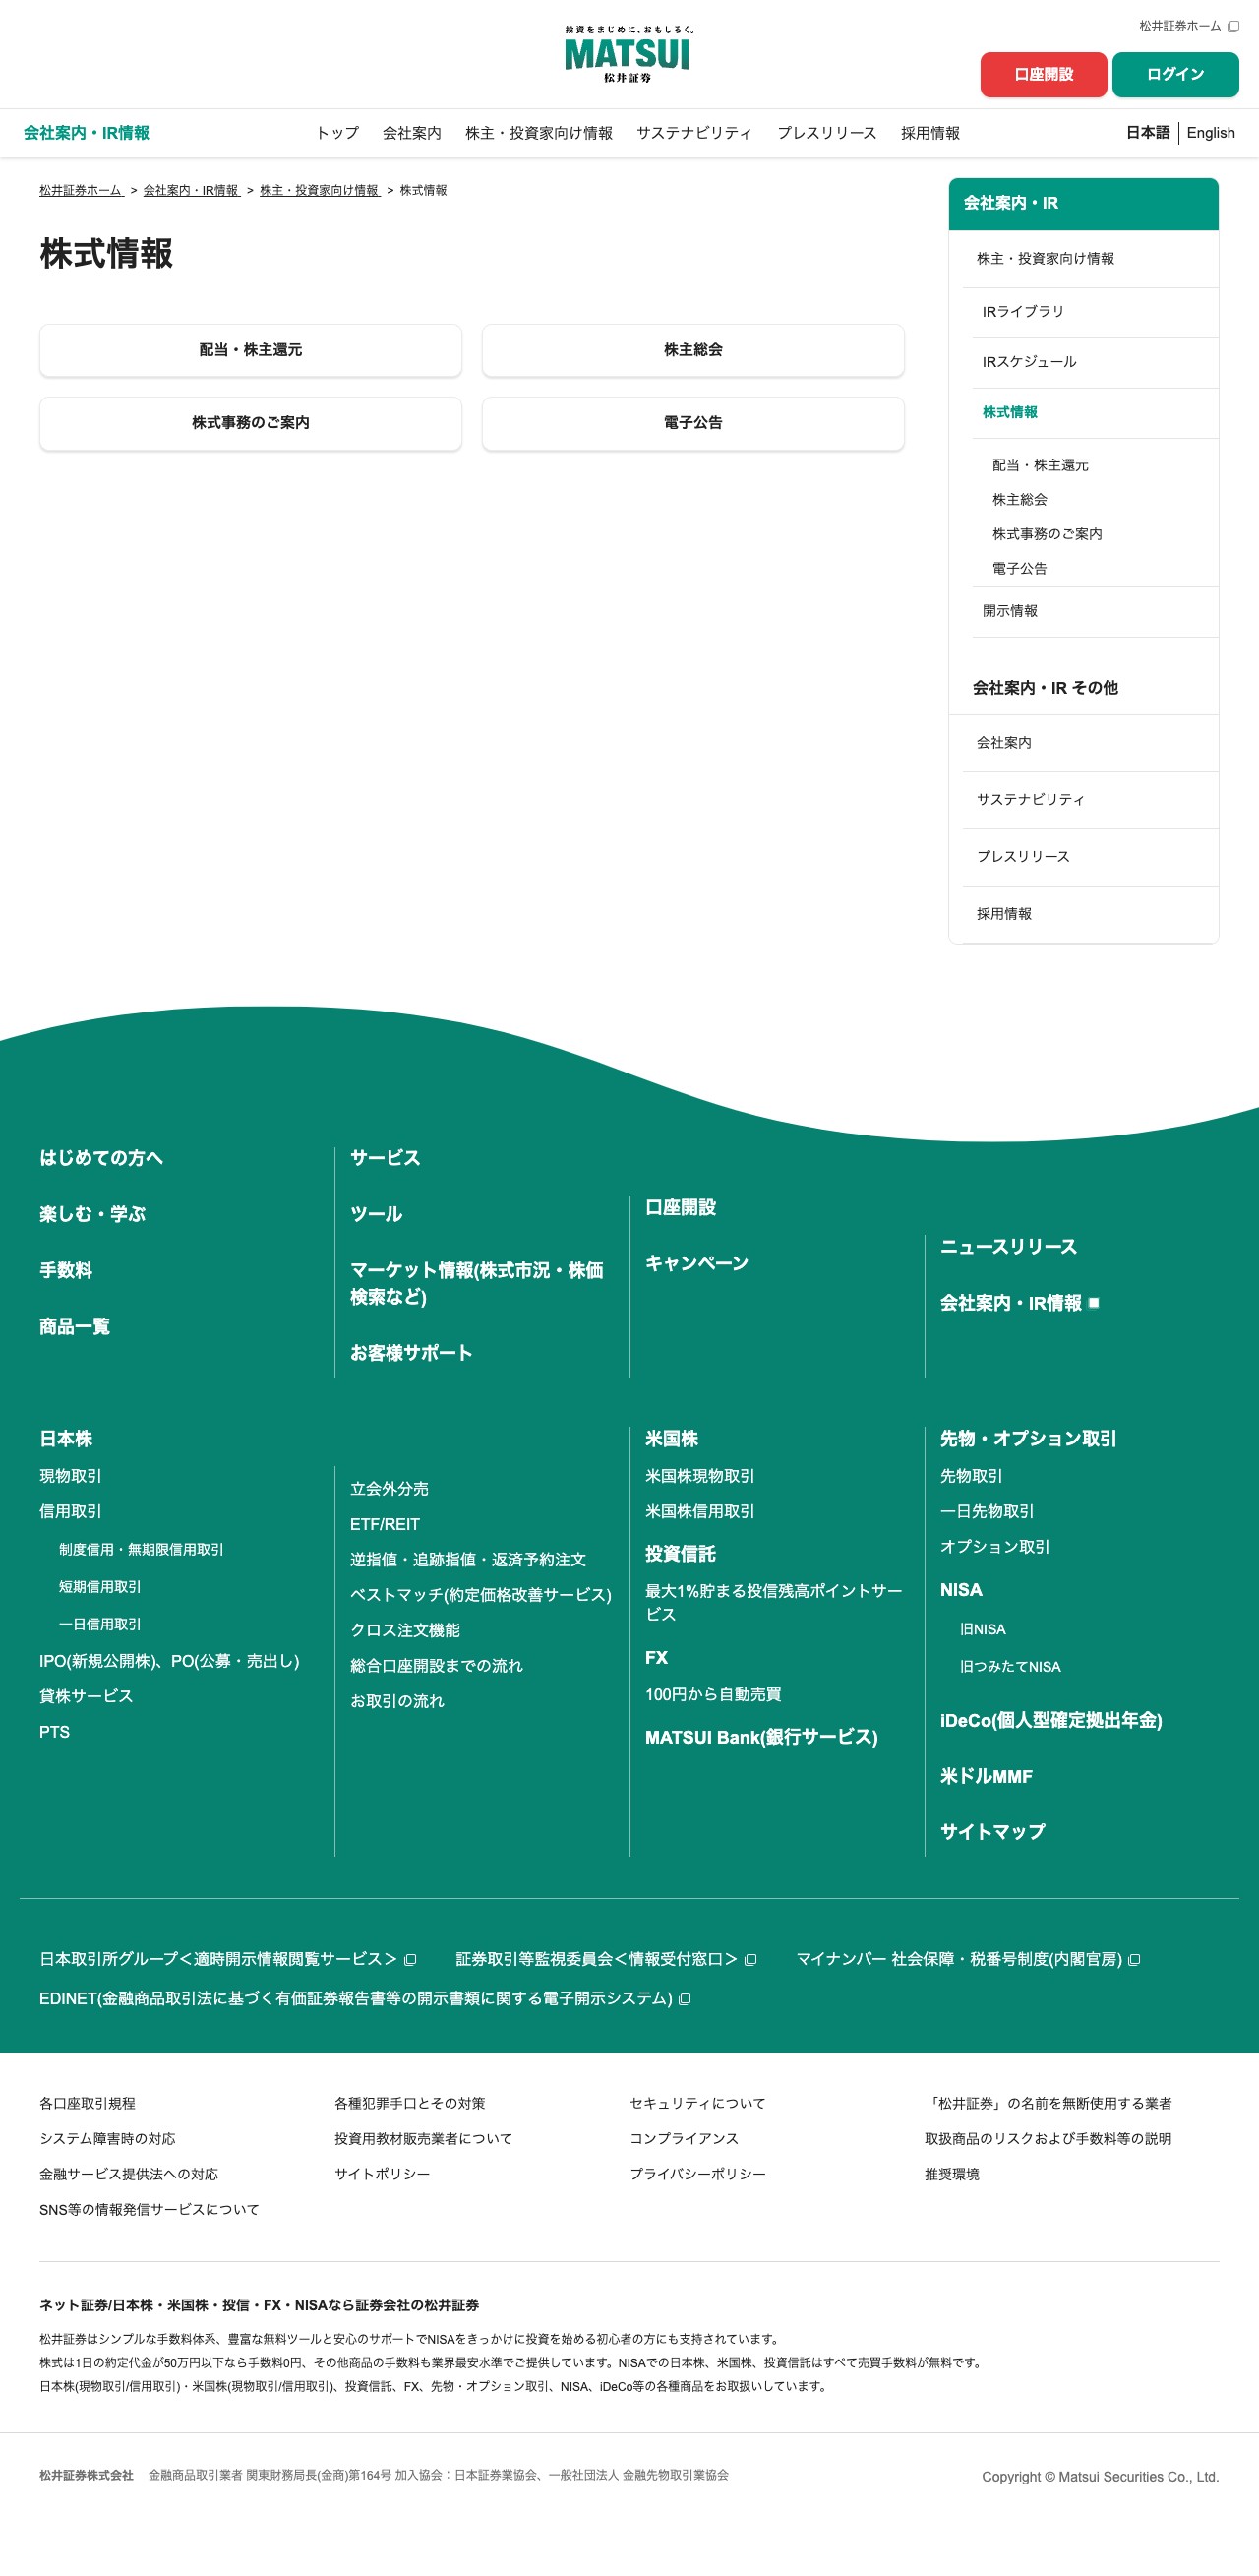The height and width of the screenshot is (2576, 1259).
Task: Open 株主総会 in the sidebar submenu
Action: click(x=1019, y=499)
